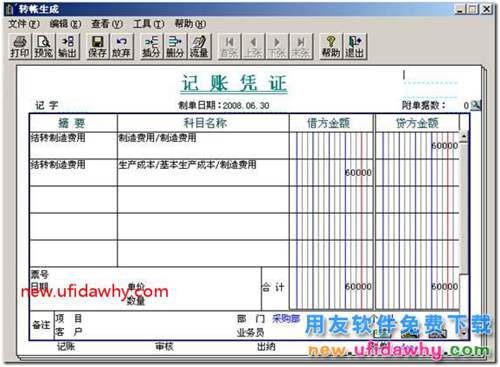Save the voucher with 保存 icon
500x367 pixels.
tap(97, 46)
